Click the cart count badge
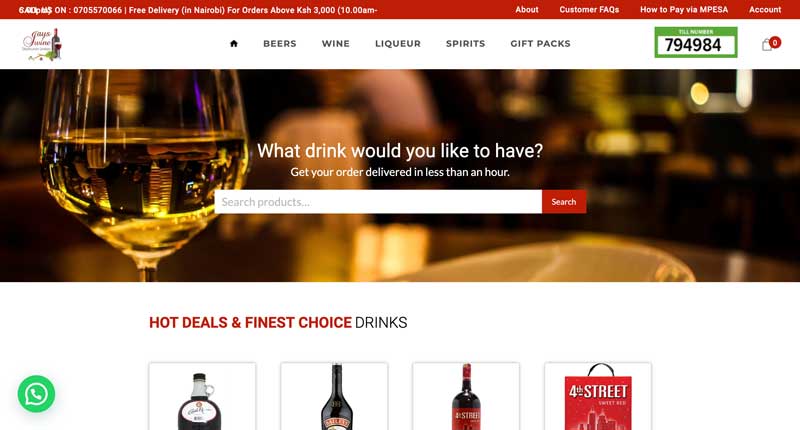Viewport: 800px width, 430px height. click(x=775, y=42)
